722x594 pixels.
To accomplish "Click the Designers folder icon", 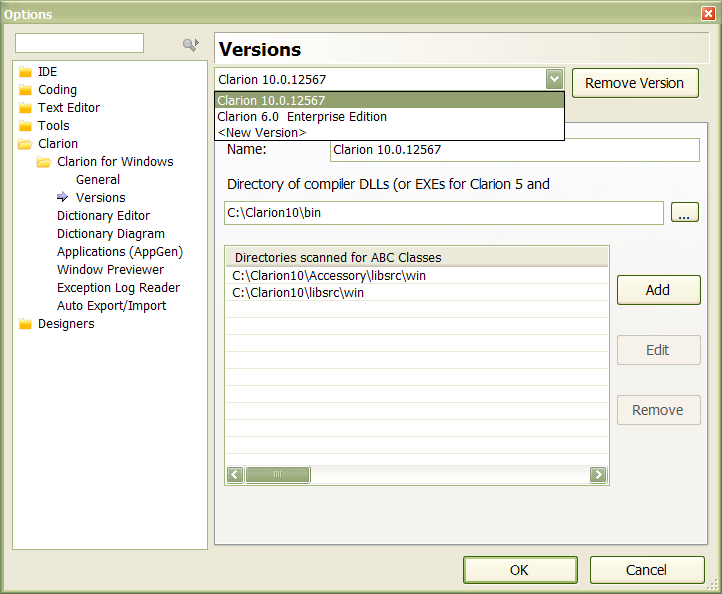I will pos(26,324).
